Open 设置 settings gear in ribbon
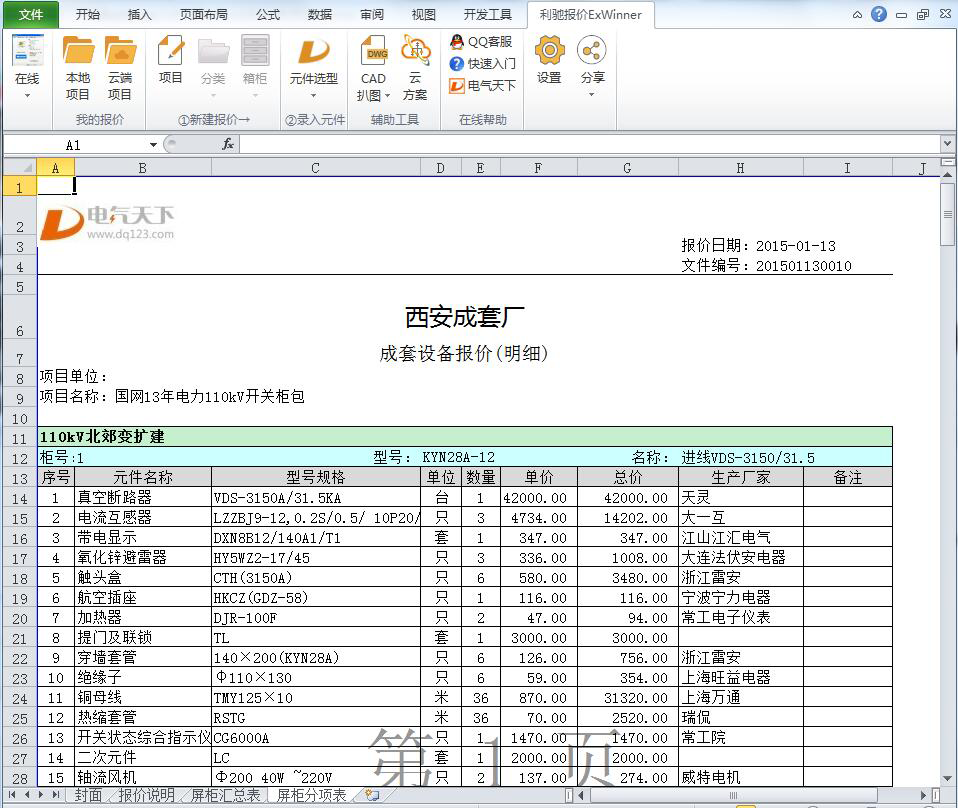Screen dimensions: 958x808 point(549,60)
